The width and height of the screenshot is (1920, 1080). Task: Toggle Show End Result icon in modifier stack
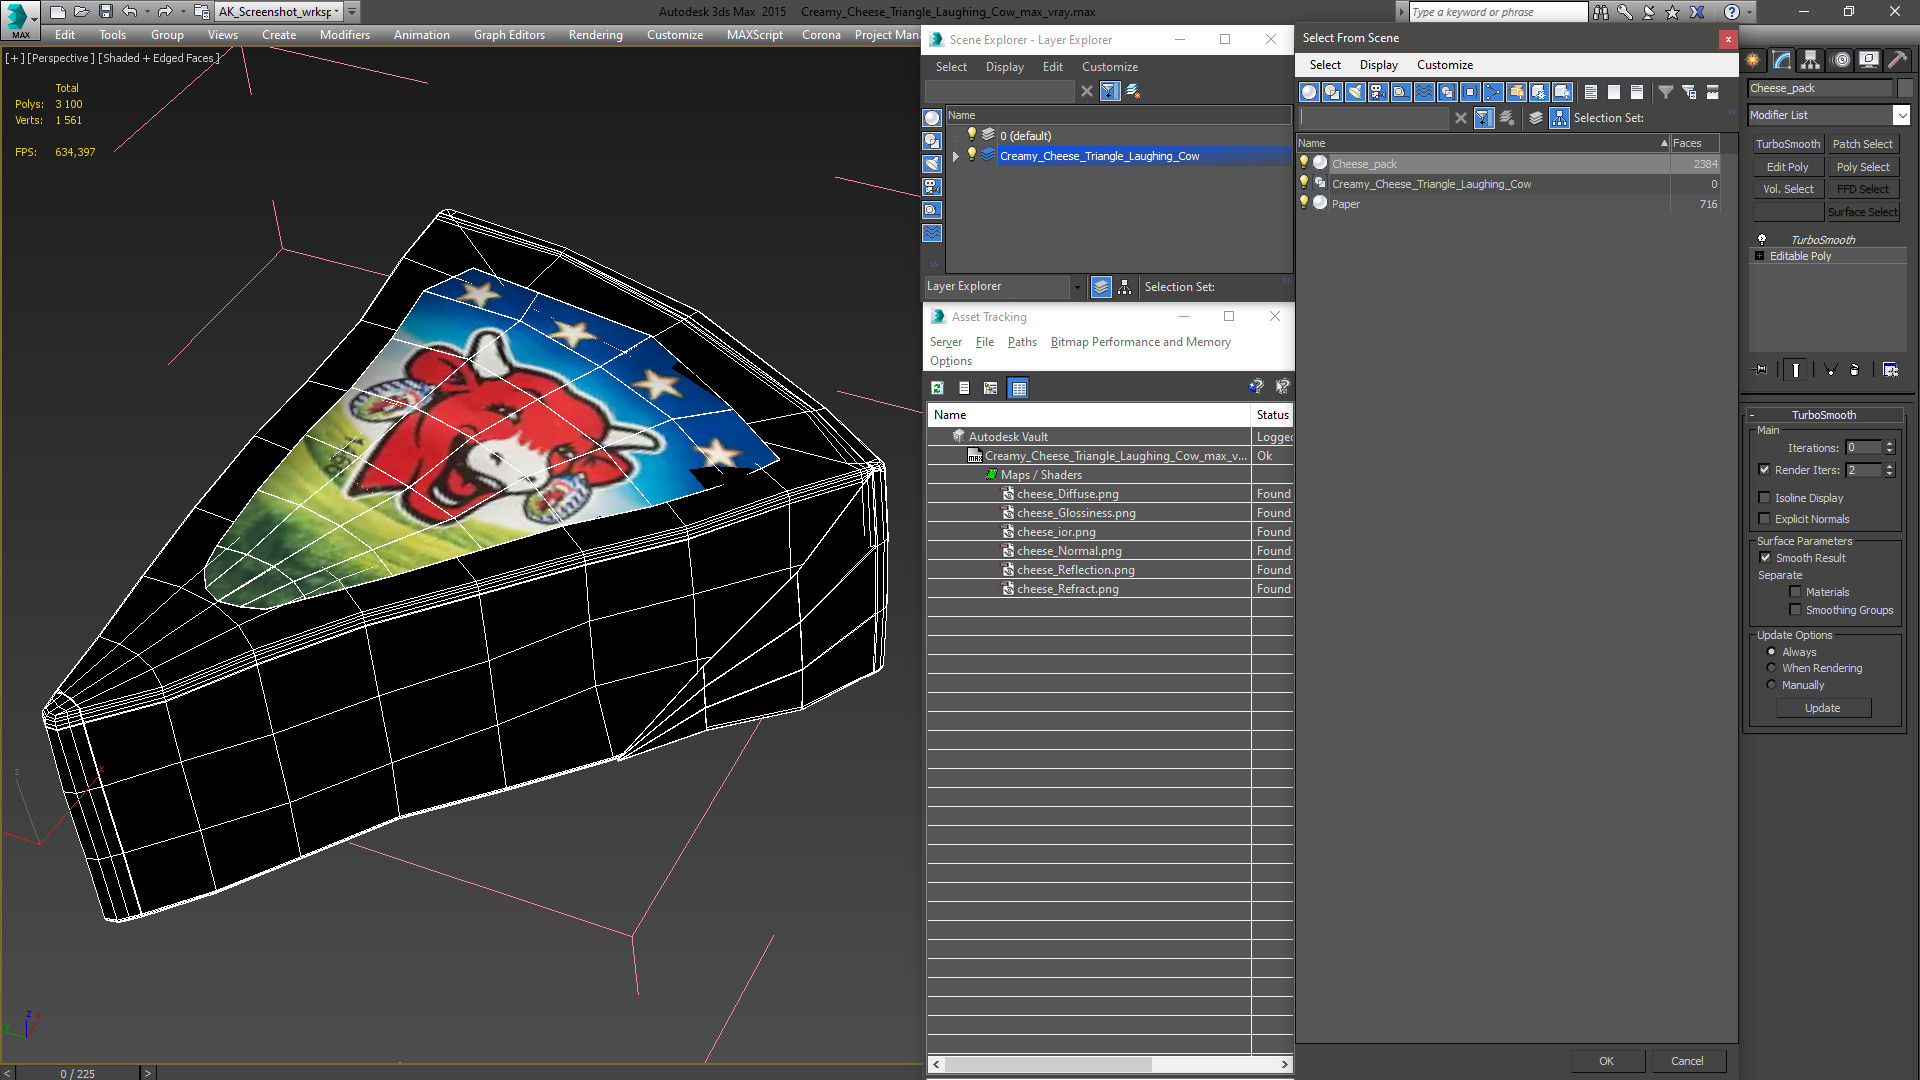tap(1796, 370)
